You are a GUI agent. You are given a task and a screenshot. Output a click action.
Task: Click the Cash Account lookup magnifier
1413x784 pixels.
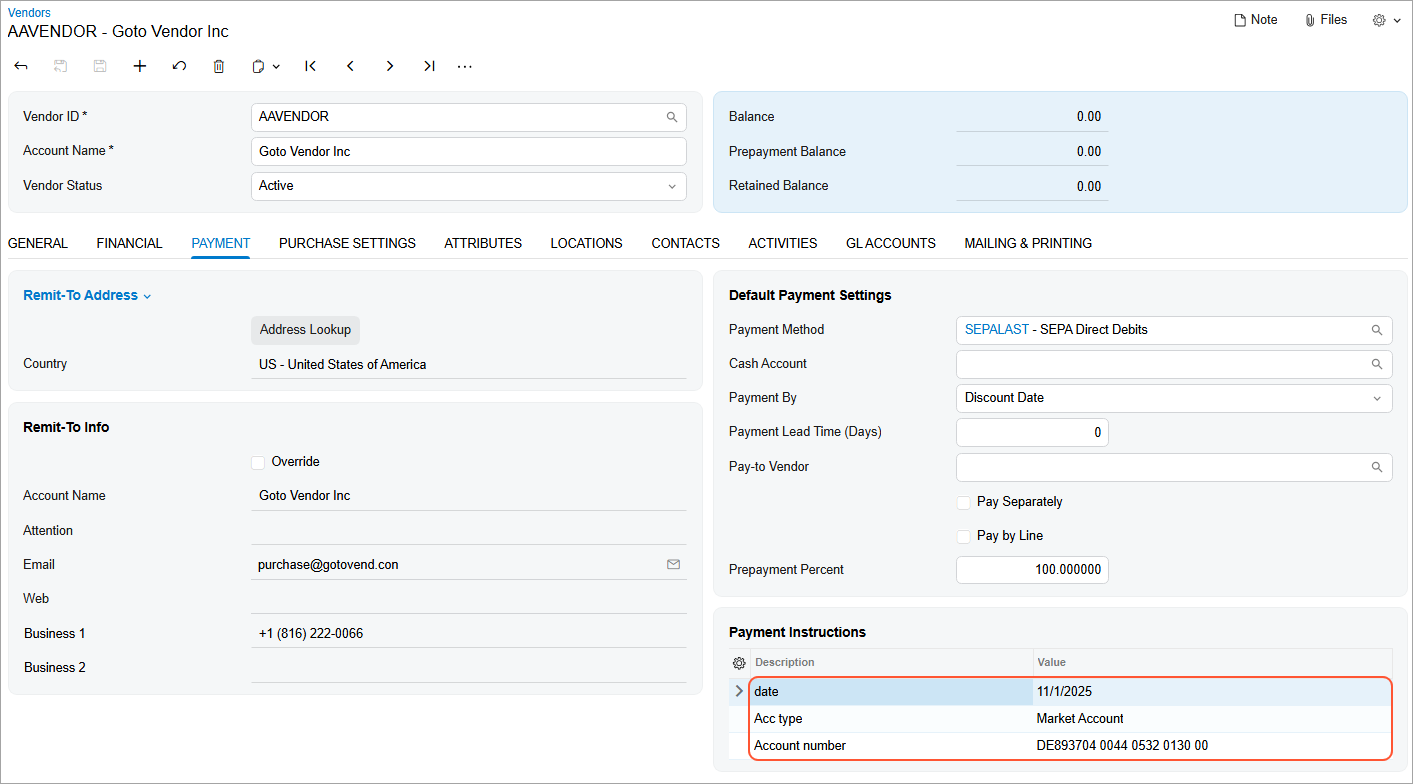(x=1377, y=364)
